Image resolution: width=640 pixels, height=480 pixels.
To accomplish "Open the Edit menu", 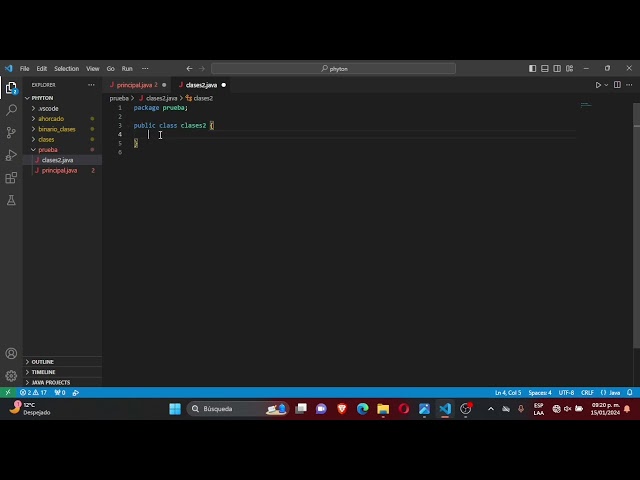I will tap(42, 69).
